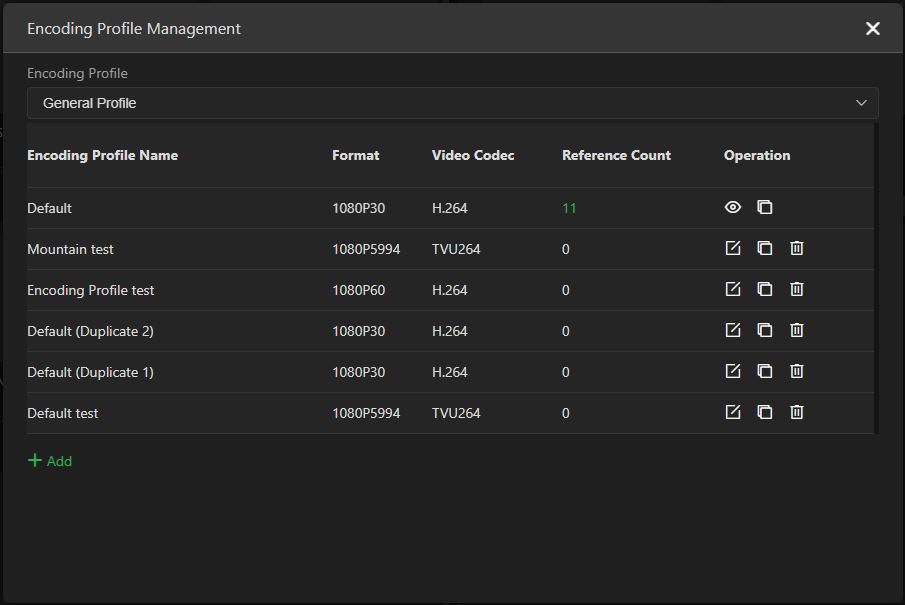
Task: Close the Encoding Profile Management dialog
Action: pos(873,28)
